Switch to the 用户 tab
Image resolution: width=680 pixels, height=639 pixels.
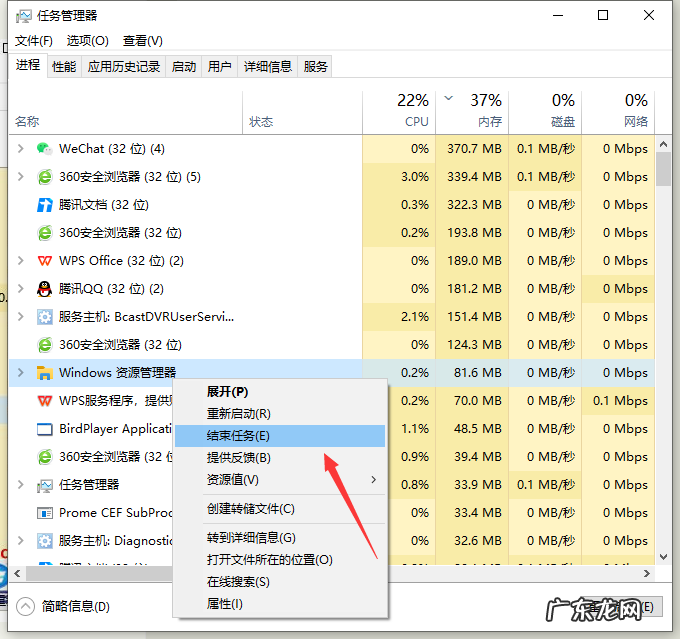tap(219, 67)
